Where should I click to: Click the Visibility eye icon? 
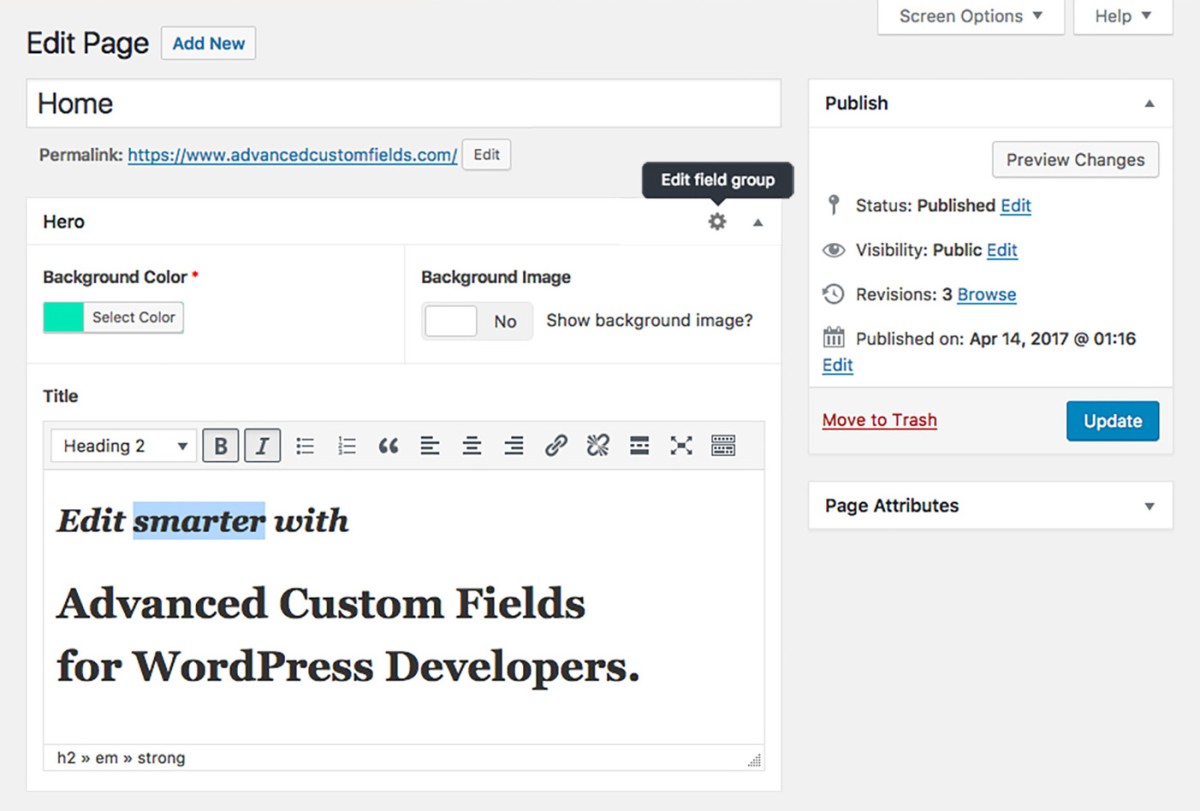pos(833,250)
